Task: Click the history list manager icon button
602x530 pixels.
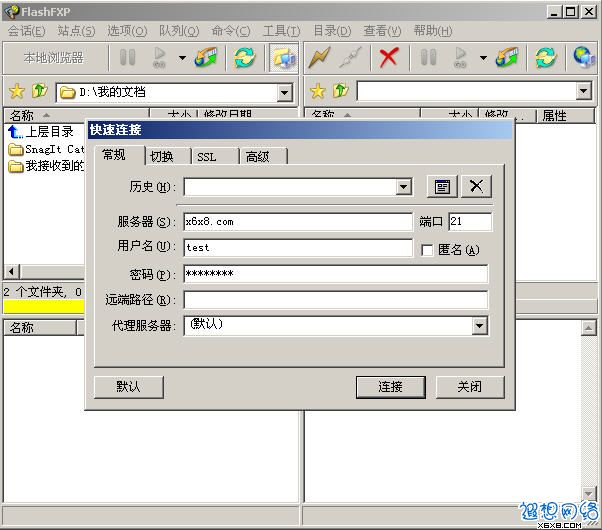Action: 442,187
